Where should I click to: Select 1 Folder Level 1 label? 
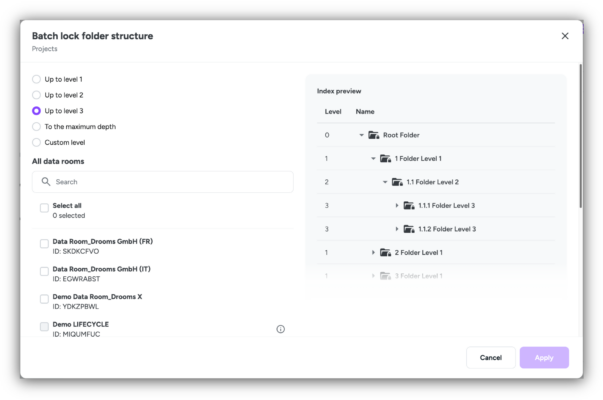point(418,158)
